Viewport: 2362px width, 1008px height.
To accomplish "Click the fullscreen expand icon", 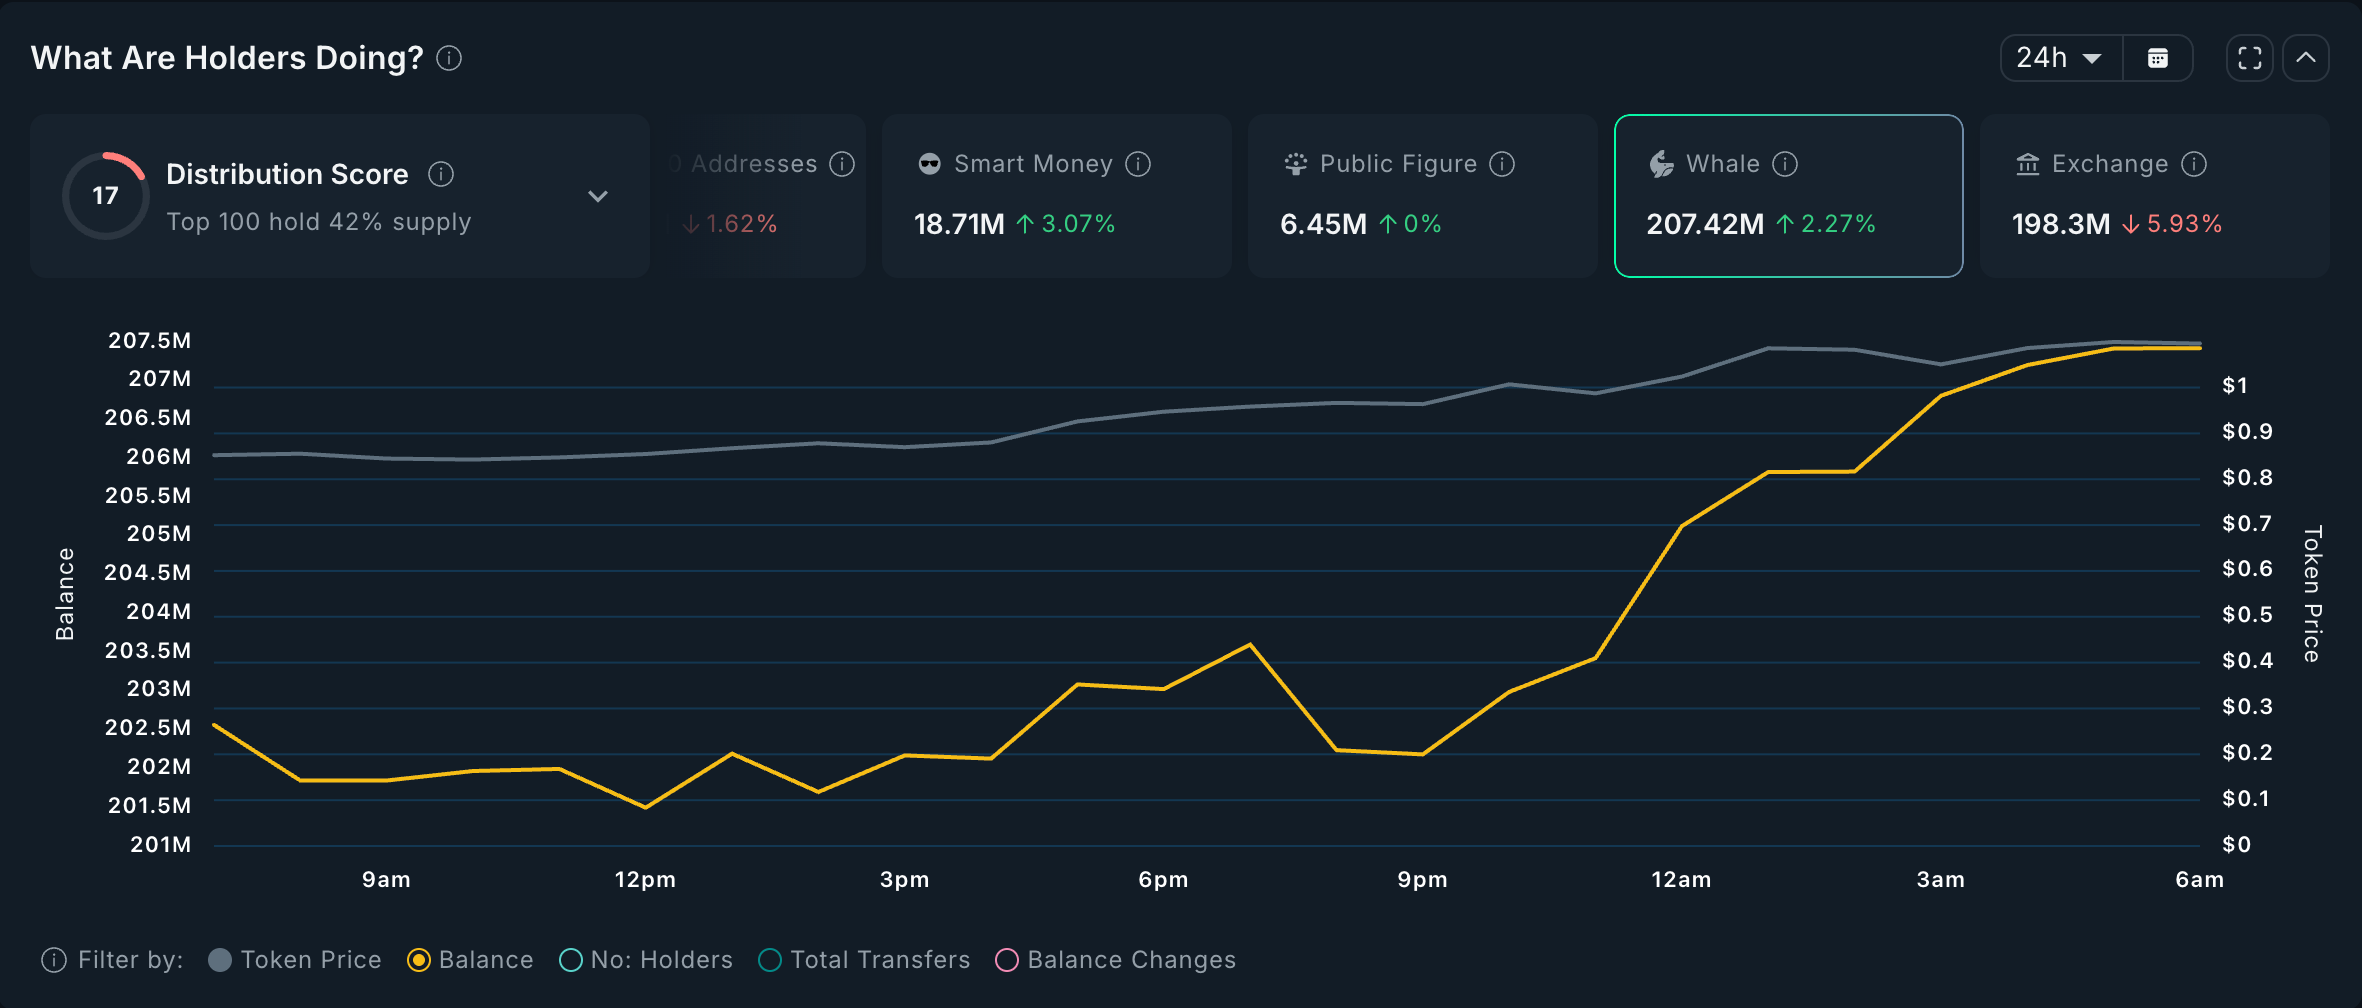I will [2249, 57].
